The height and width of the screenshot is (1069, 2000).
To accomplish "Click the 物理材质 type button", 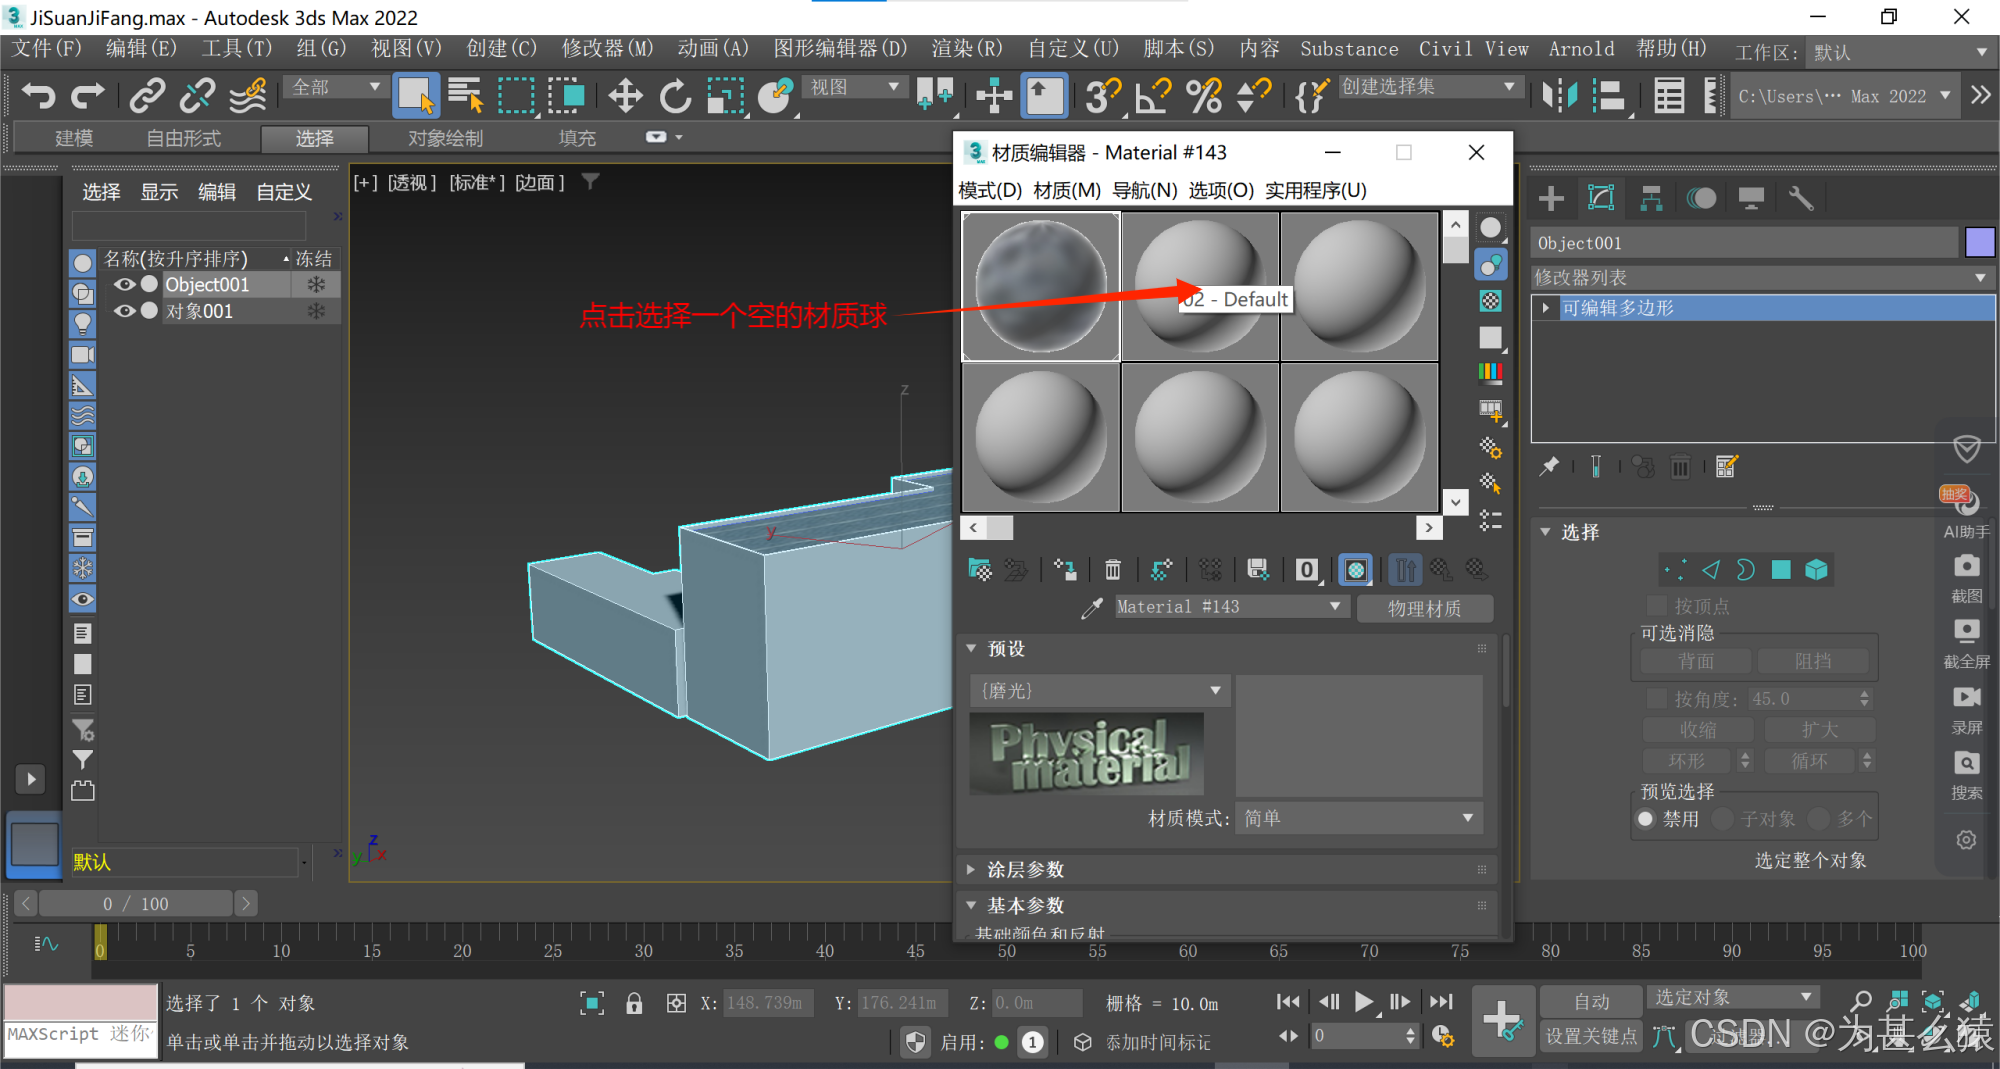I will [x=1424, y=608].
